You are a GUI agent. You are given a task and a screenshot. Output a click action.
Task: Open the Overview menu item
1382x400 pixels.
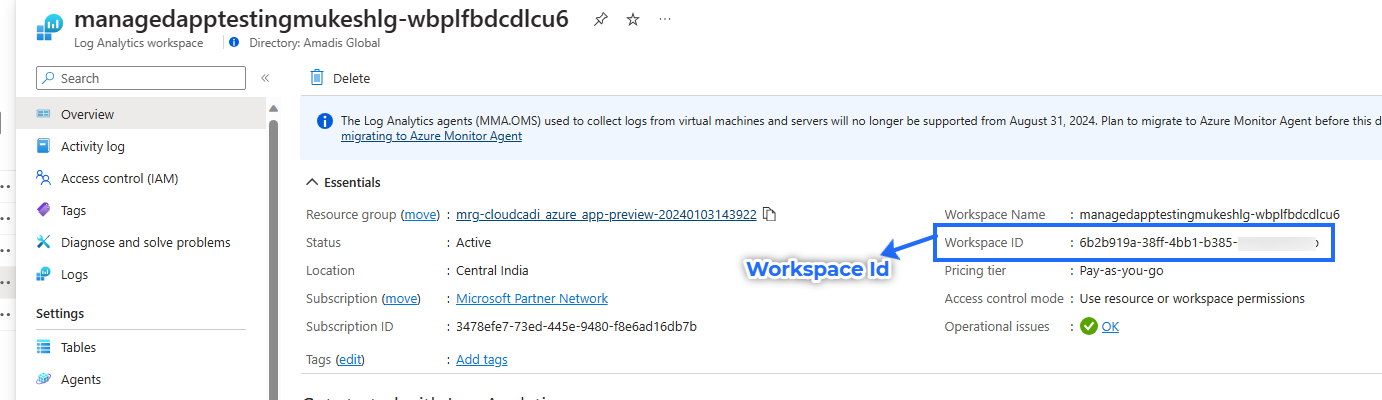pos(87,114)
